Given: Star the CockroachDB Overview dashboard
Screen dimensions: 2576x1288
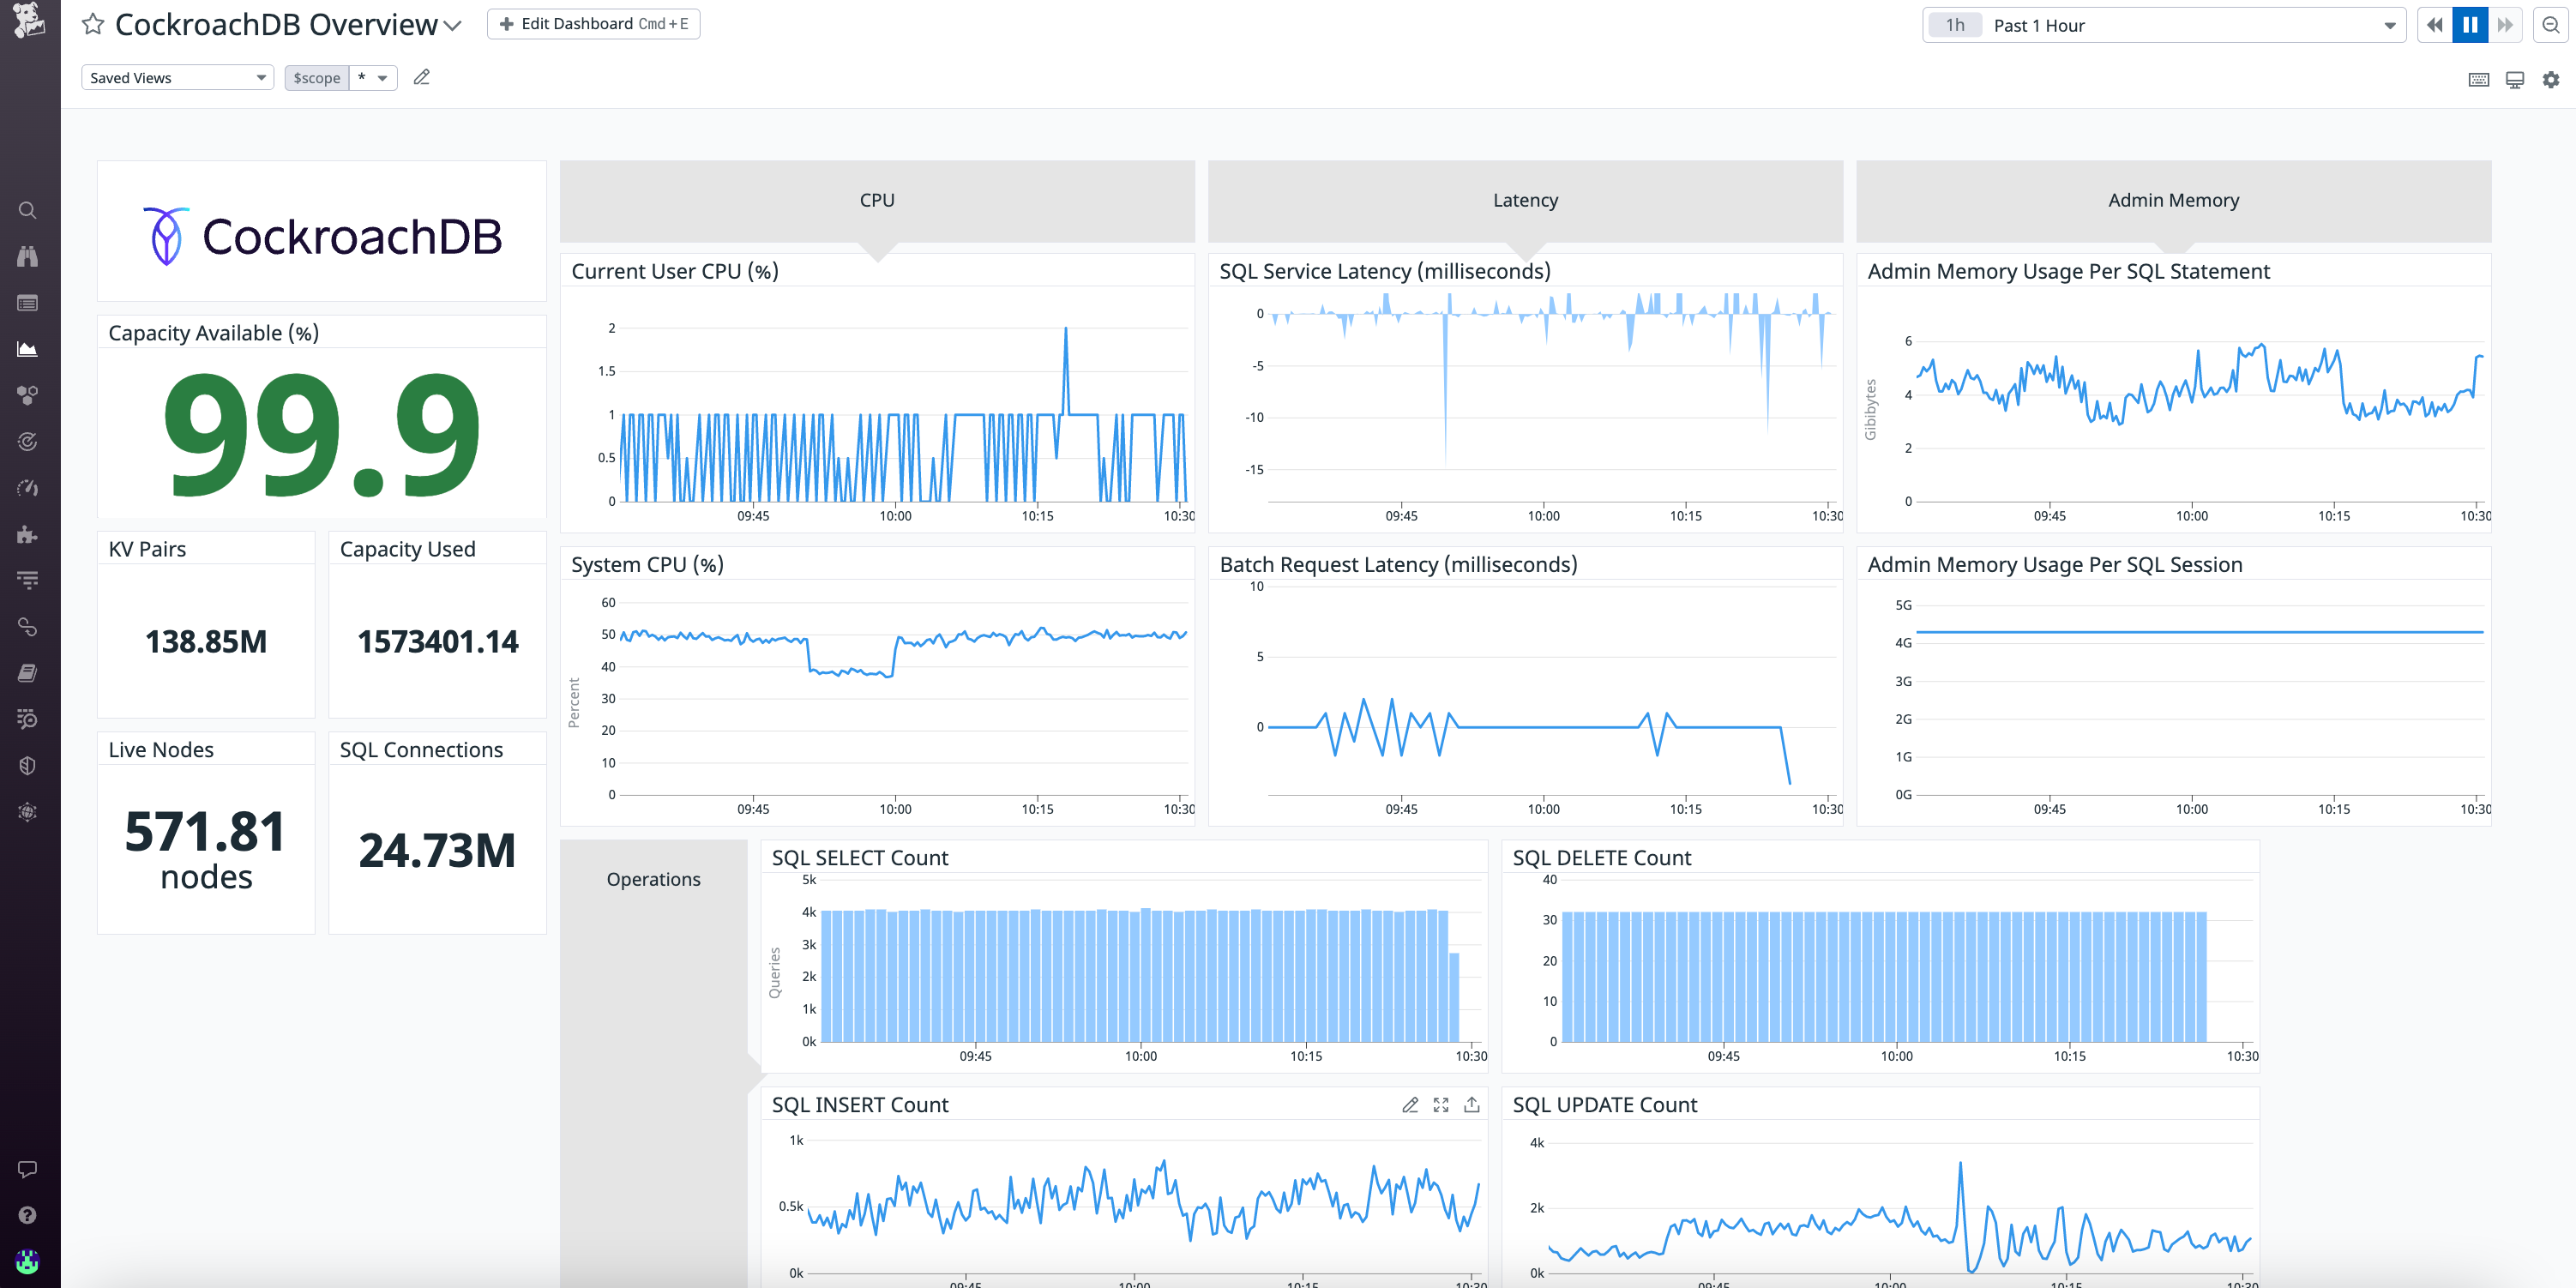Looking at the screenshot, I should (92, 24).
